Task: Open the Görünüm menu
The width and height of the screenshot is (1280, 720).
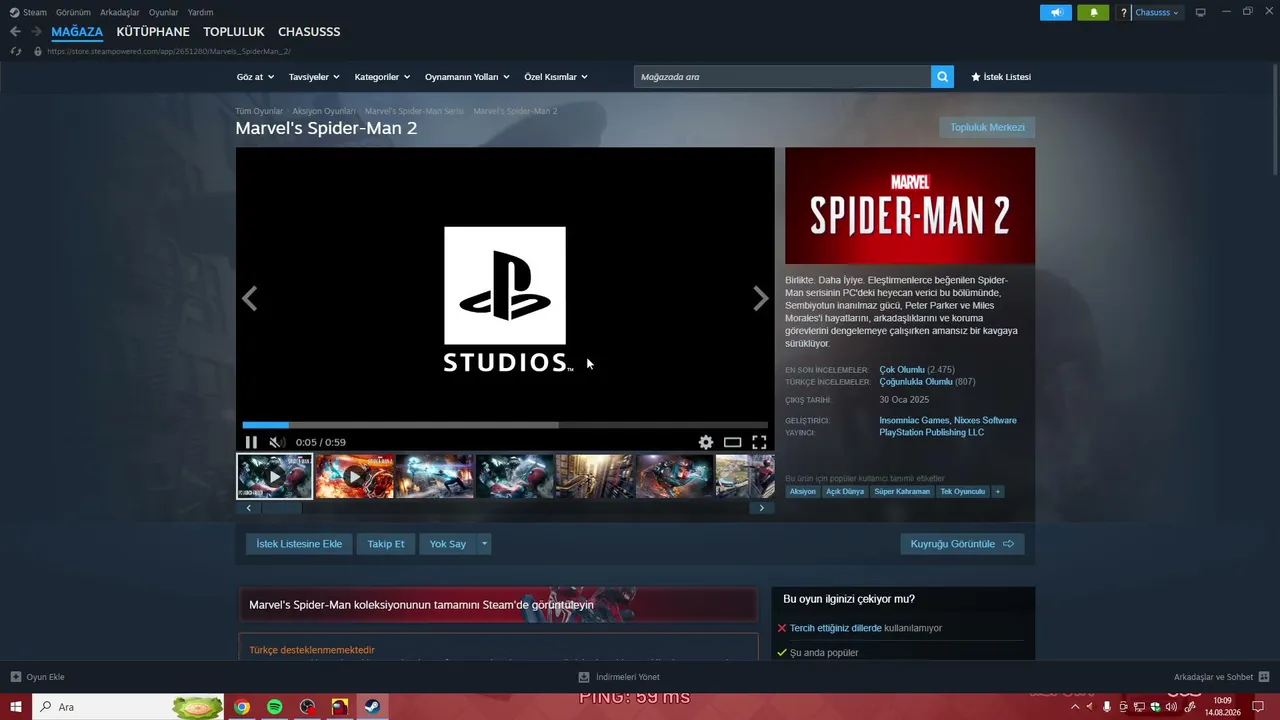Action: (73, 13)
